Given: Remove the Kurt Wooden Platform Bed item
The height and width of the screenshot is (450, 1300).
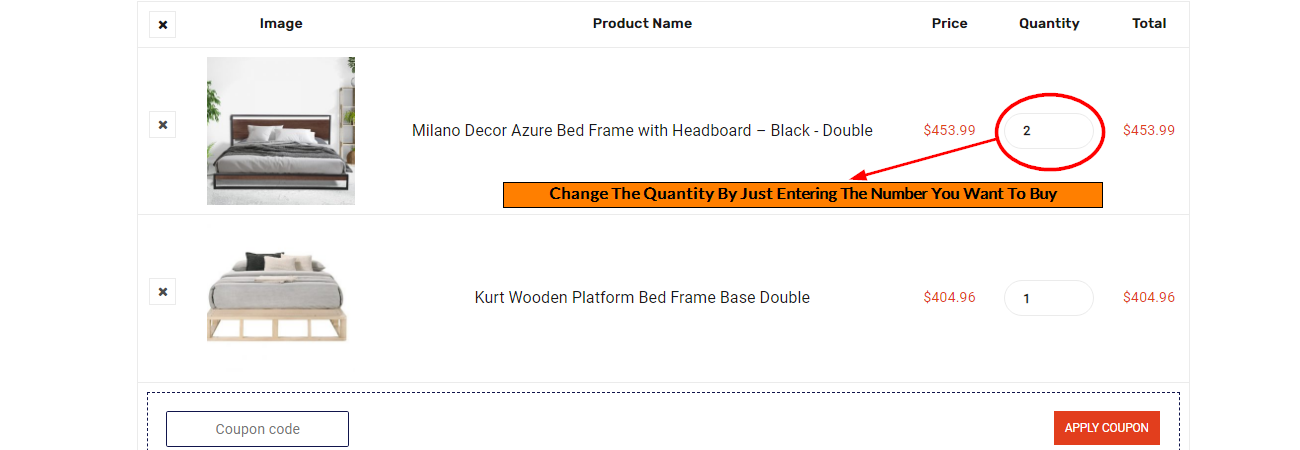Looking at the screenshot, I should [x=162, y=292].
